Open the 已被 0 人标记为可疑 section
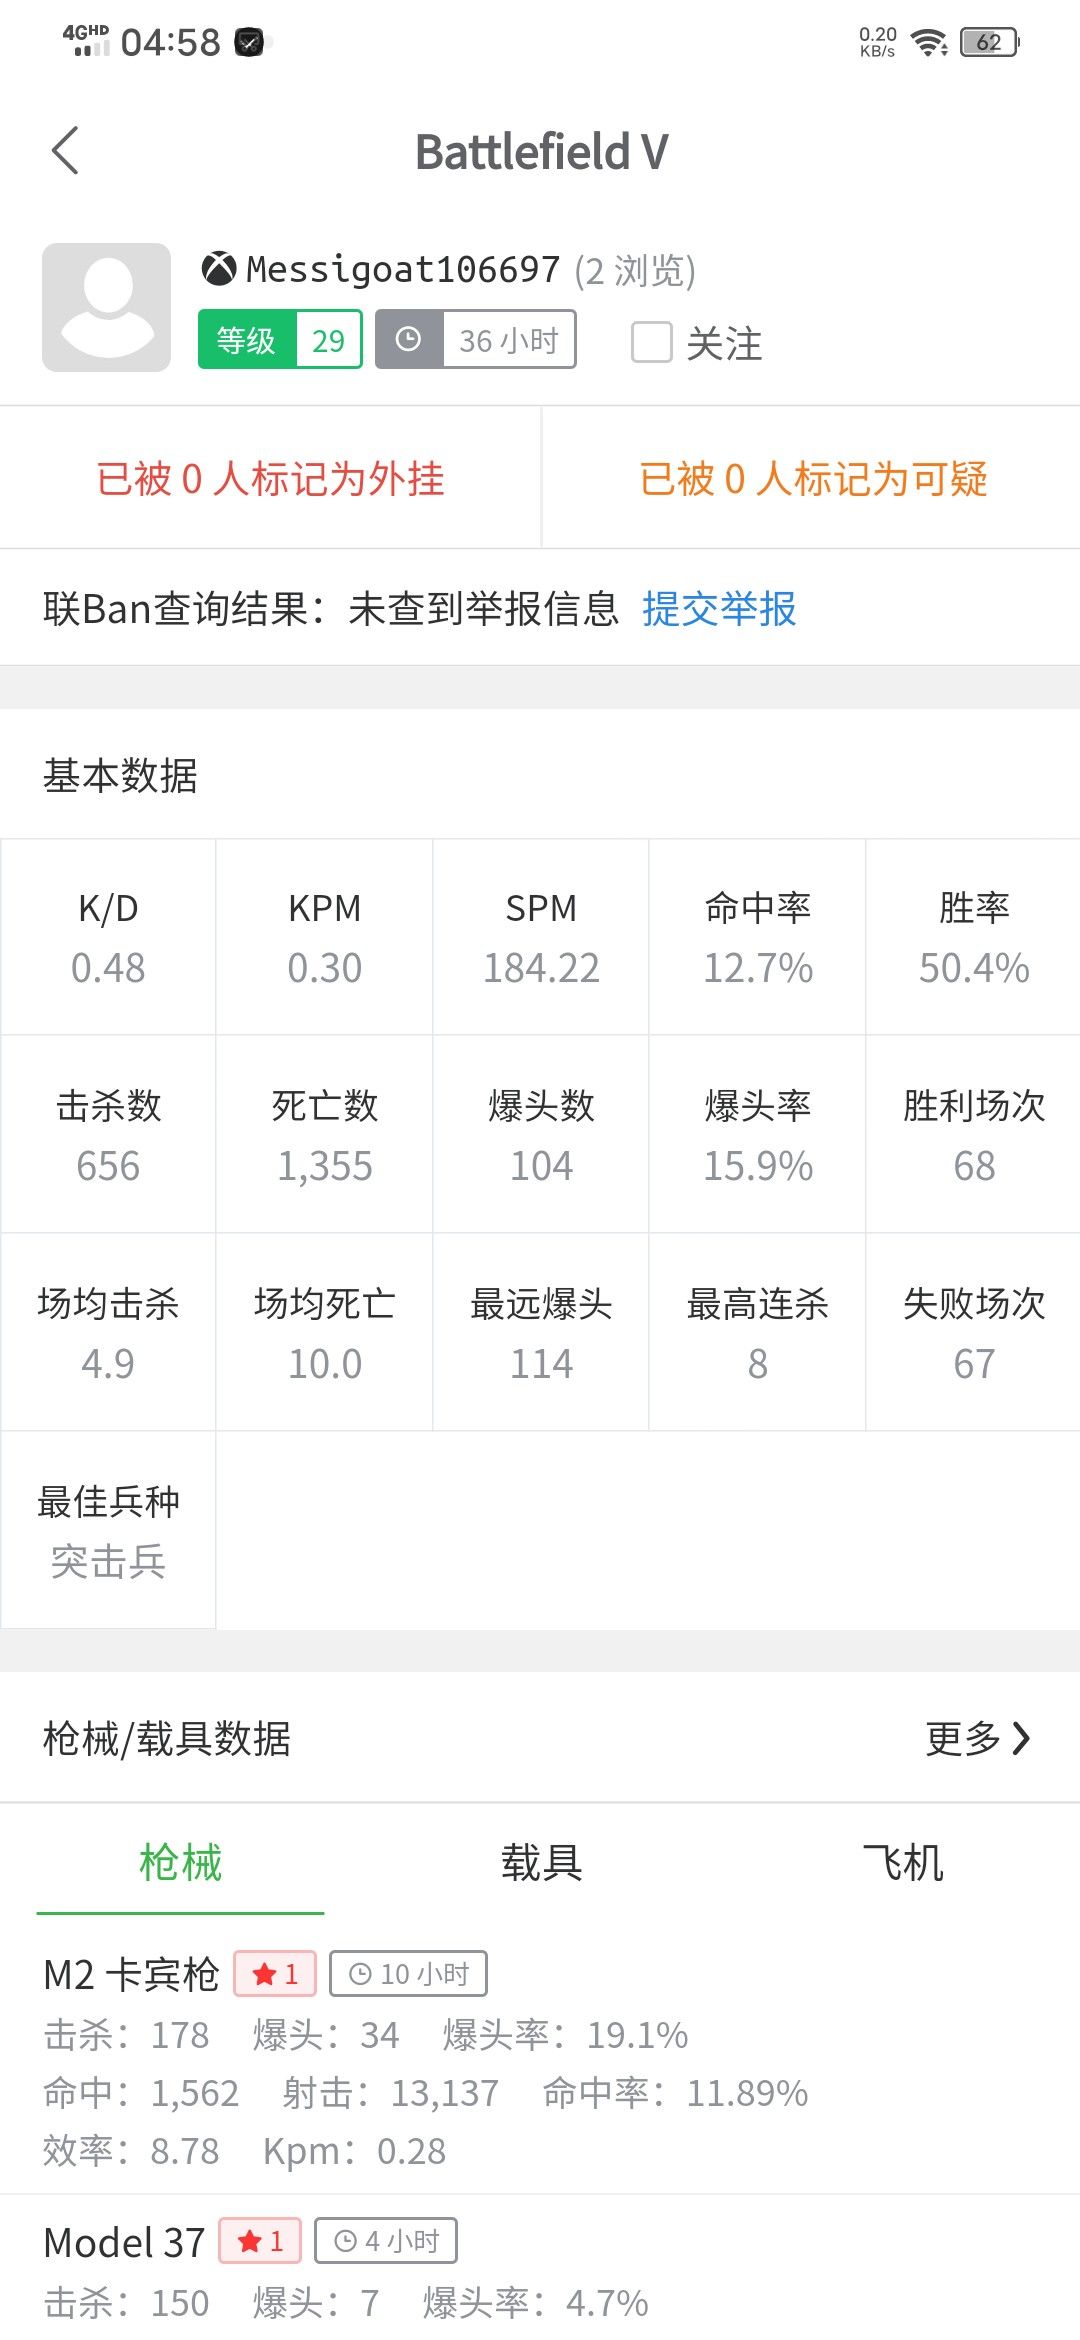 (812, 478)
